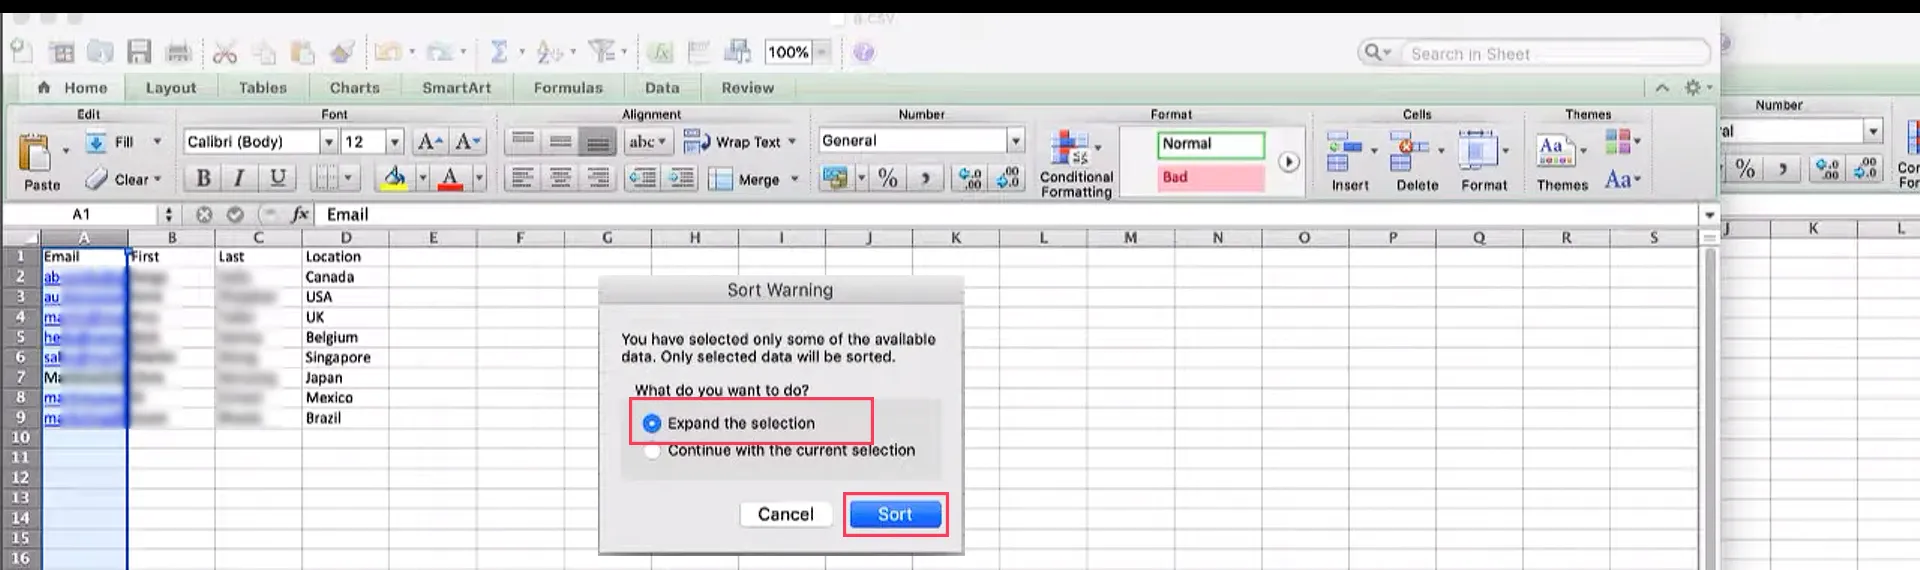Viewport: 1920px width, 570px height.
Task: Click the Name Box showing A1
Action: 81,214
